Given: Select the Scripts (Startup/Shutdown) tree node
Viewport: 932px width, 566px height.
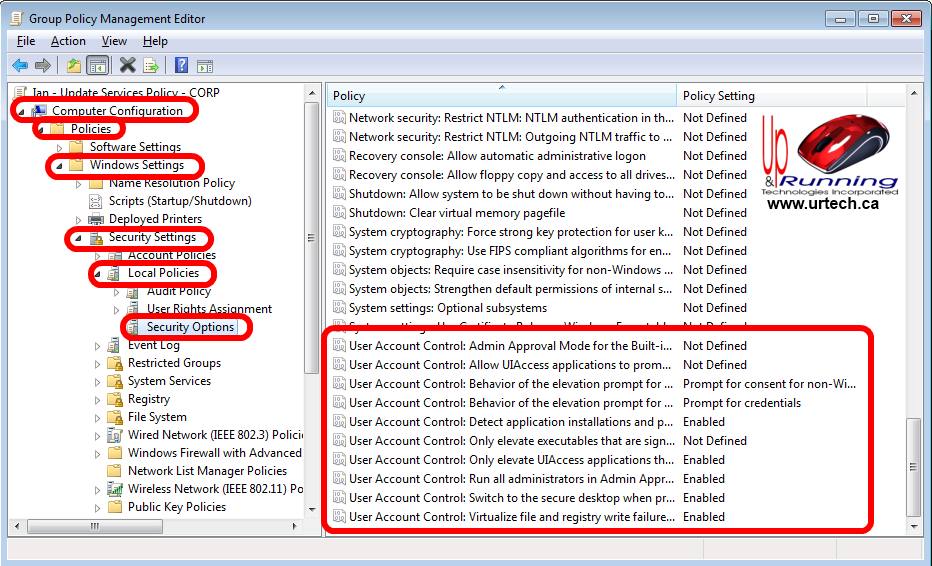Looking at the screenshot, I should point(180,201).
